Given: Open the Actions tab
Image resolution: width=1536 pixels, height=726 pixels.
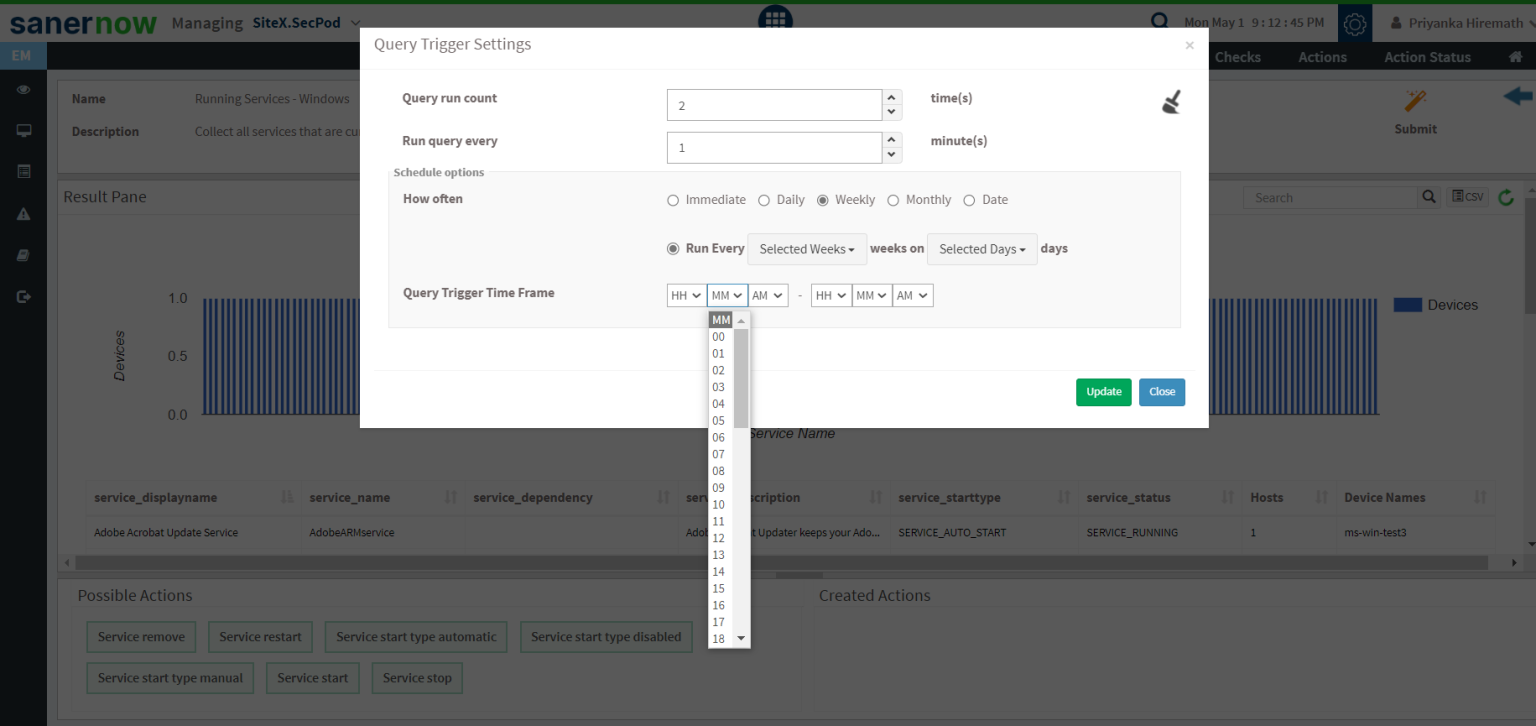Looking at the screenshot, I should tap(1322, 57).
